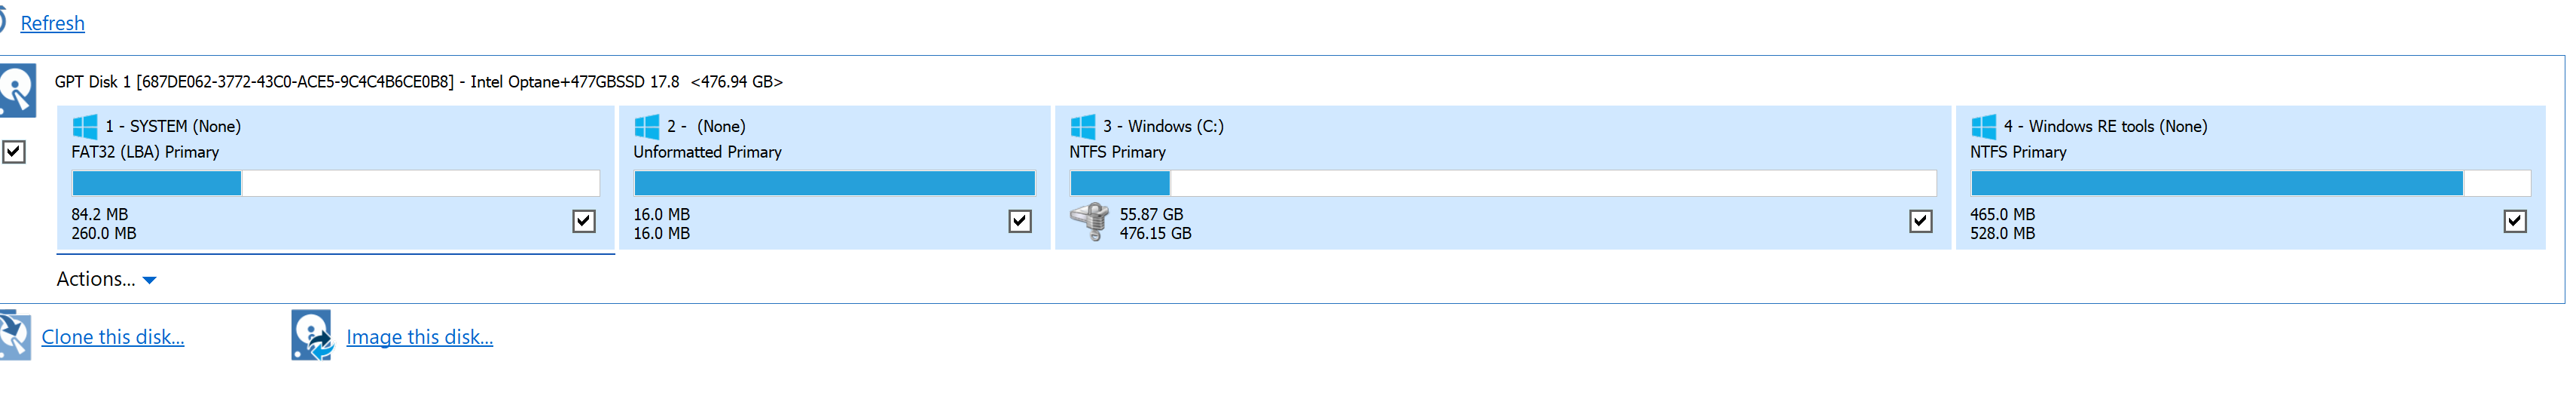
Task: Open the Clone this disk link
Action: pyautogui.click(x=113, y=337)
